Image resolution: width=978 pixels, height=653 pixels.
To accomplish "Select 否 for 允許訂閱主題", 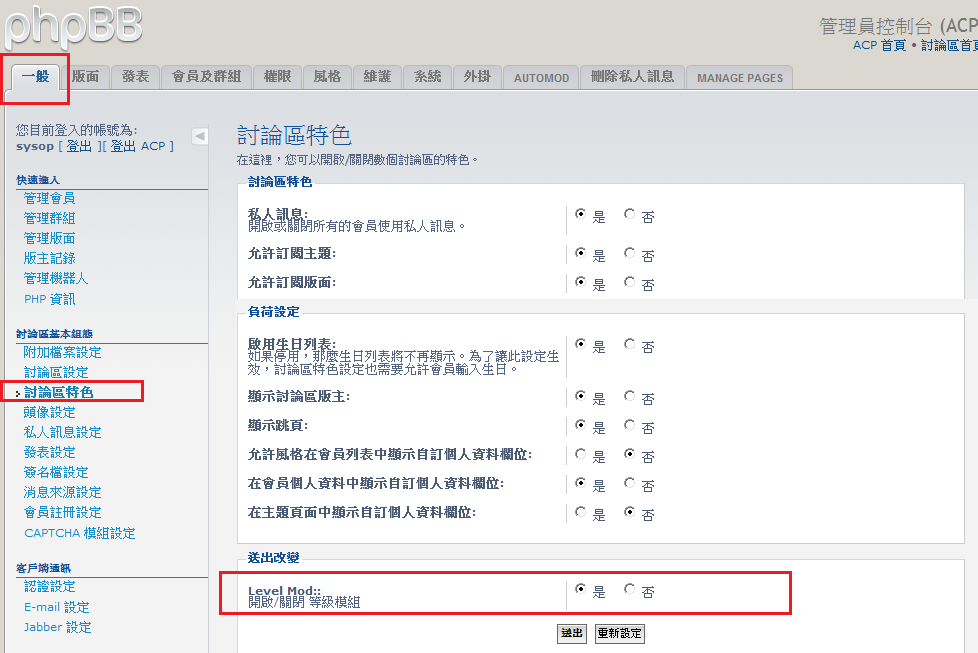I will (629, 253).
